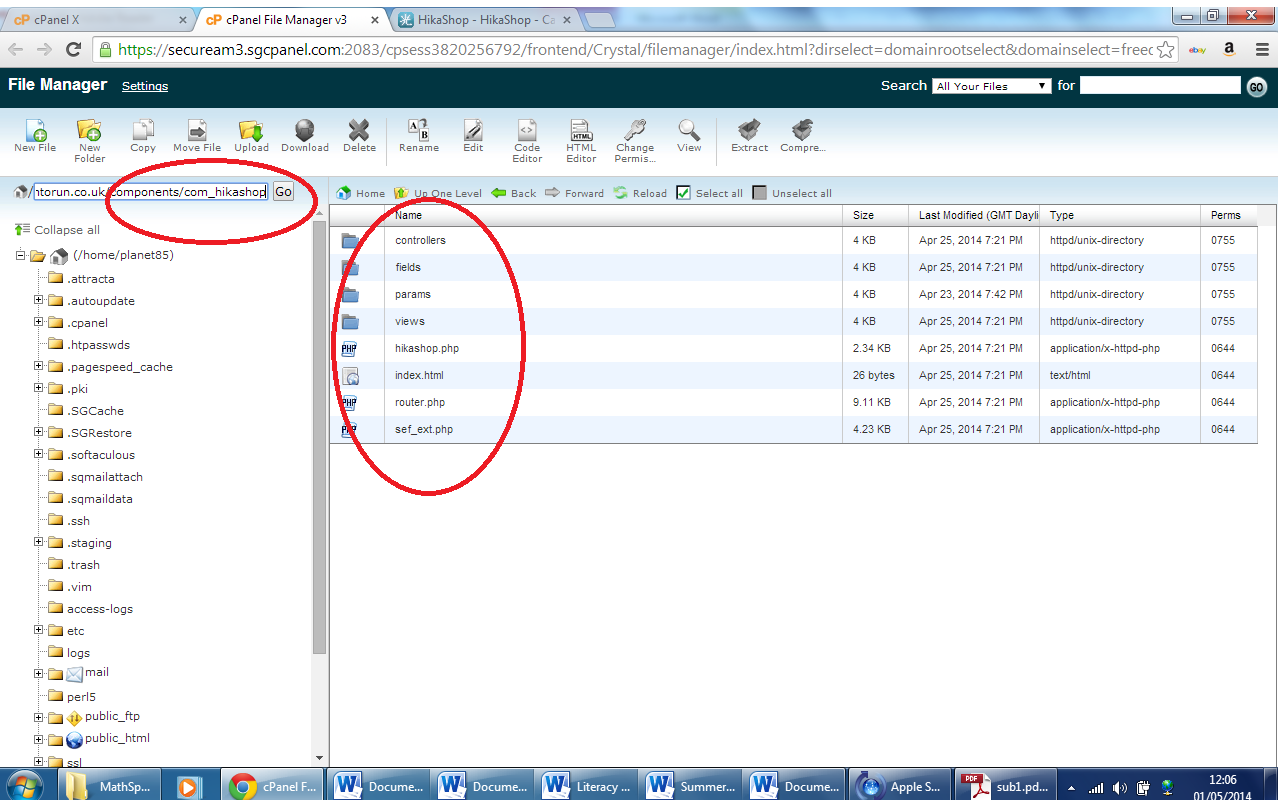Go to Home in file navigation bar
The image size is (1280, 800).
point(361,193)
